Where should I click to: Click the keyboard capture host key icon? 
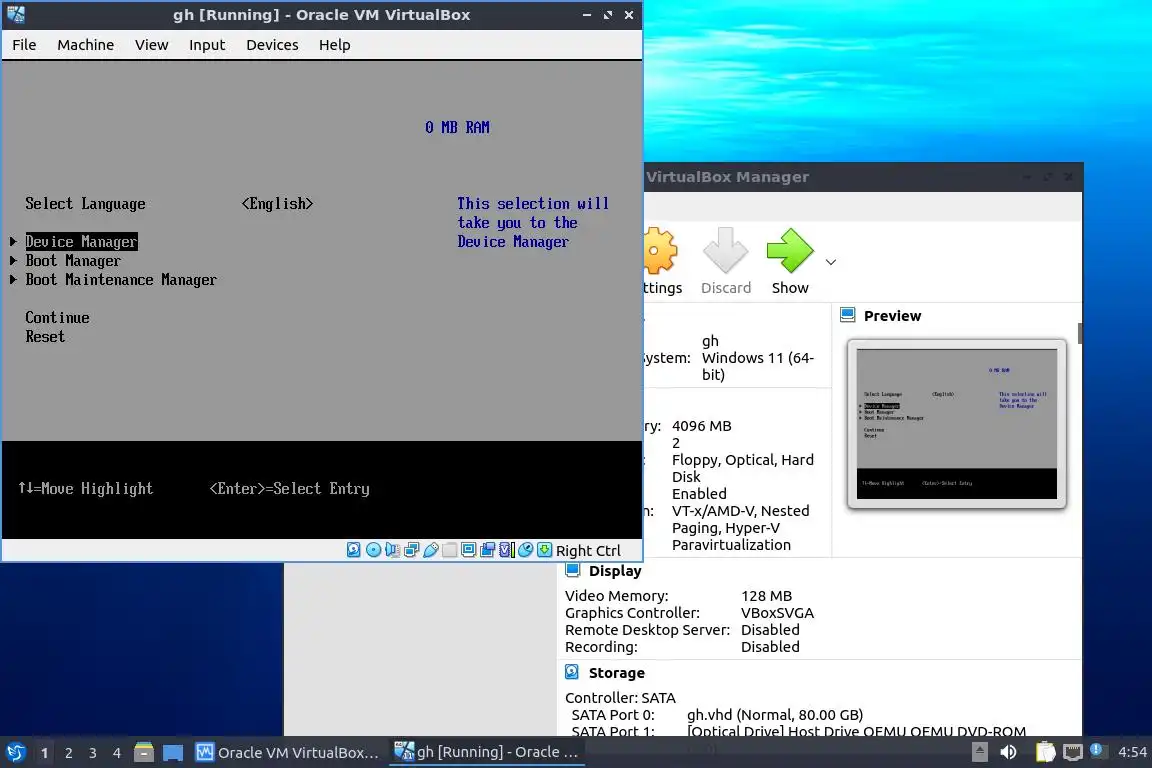pyautogui.click(x=544, y=550)
